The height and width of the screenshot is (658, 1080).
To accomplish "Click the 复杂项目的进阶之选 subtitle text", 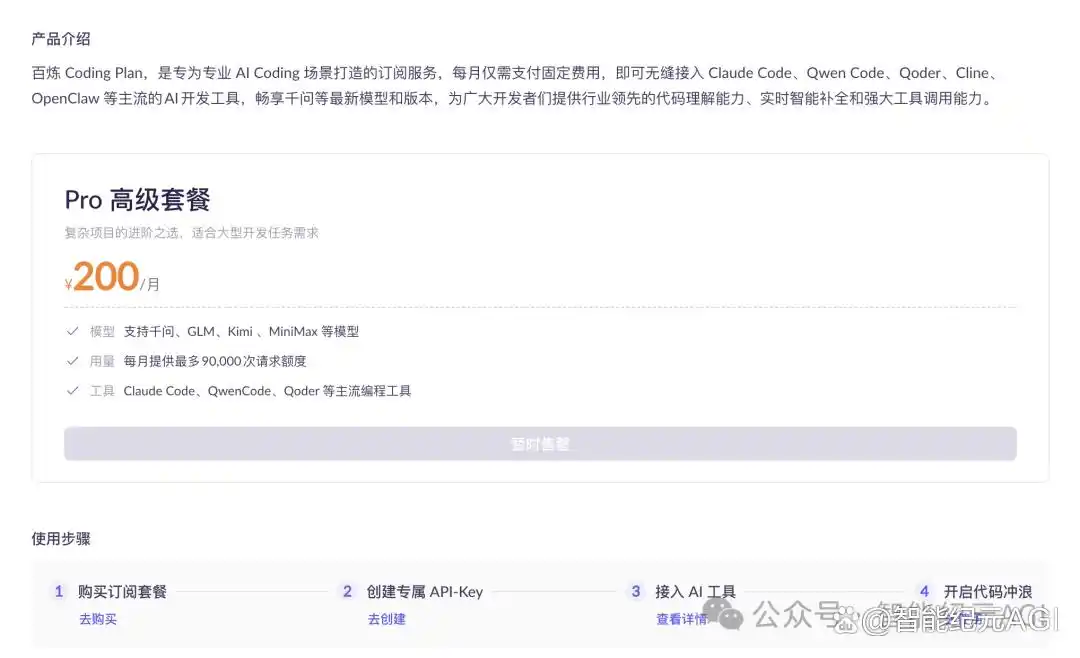I will (191, 232).
